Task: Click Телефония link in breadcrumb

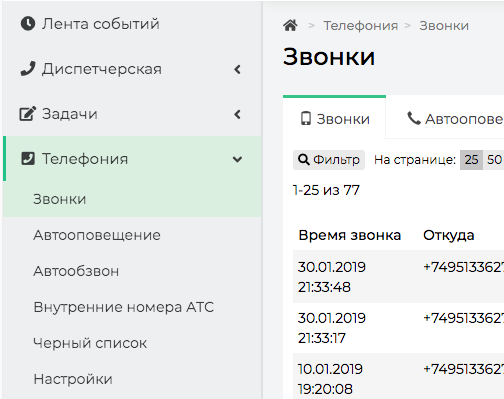Action: [361, 26]
